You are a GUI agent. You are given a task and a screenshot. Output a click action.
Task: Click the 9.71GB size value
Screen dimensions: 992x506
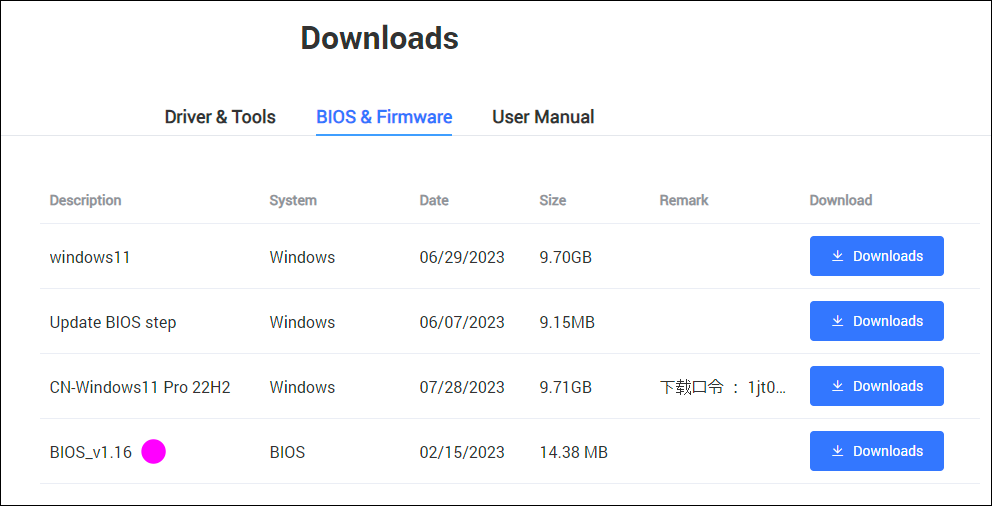coord(566,387)
